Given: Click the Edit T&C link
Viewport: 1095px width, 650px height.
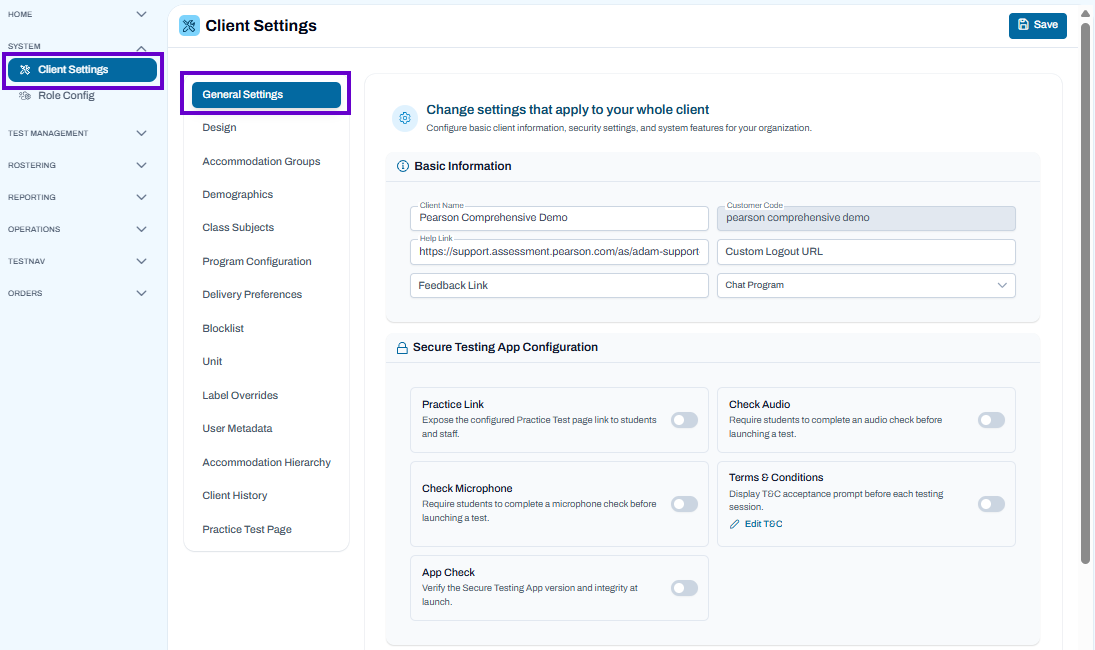Looking at the screenshot, I should tap(763, 524).
